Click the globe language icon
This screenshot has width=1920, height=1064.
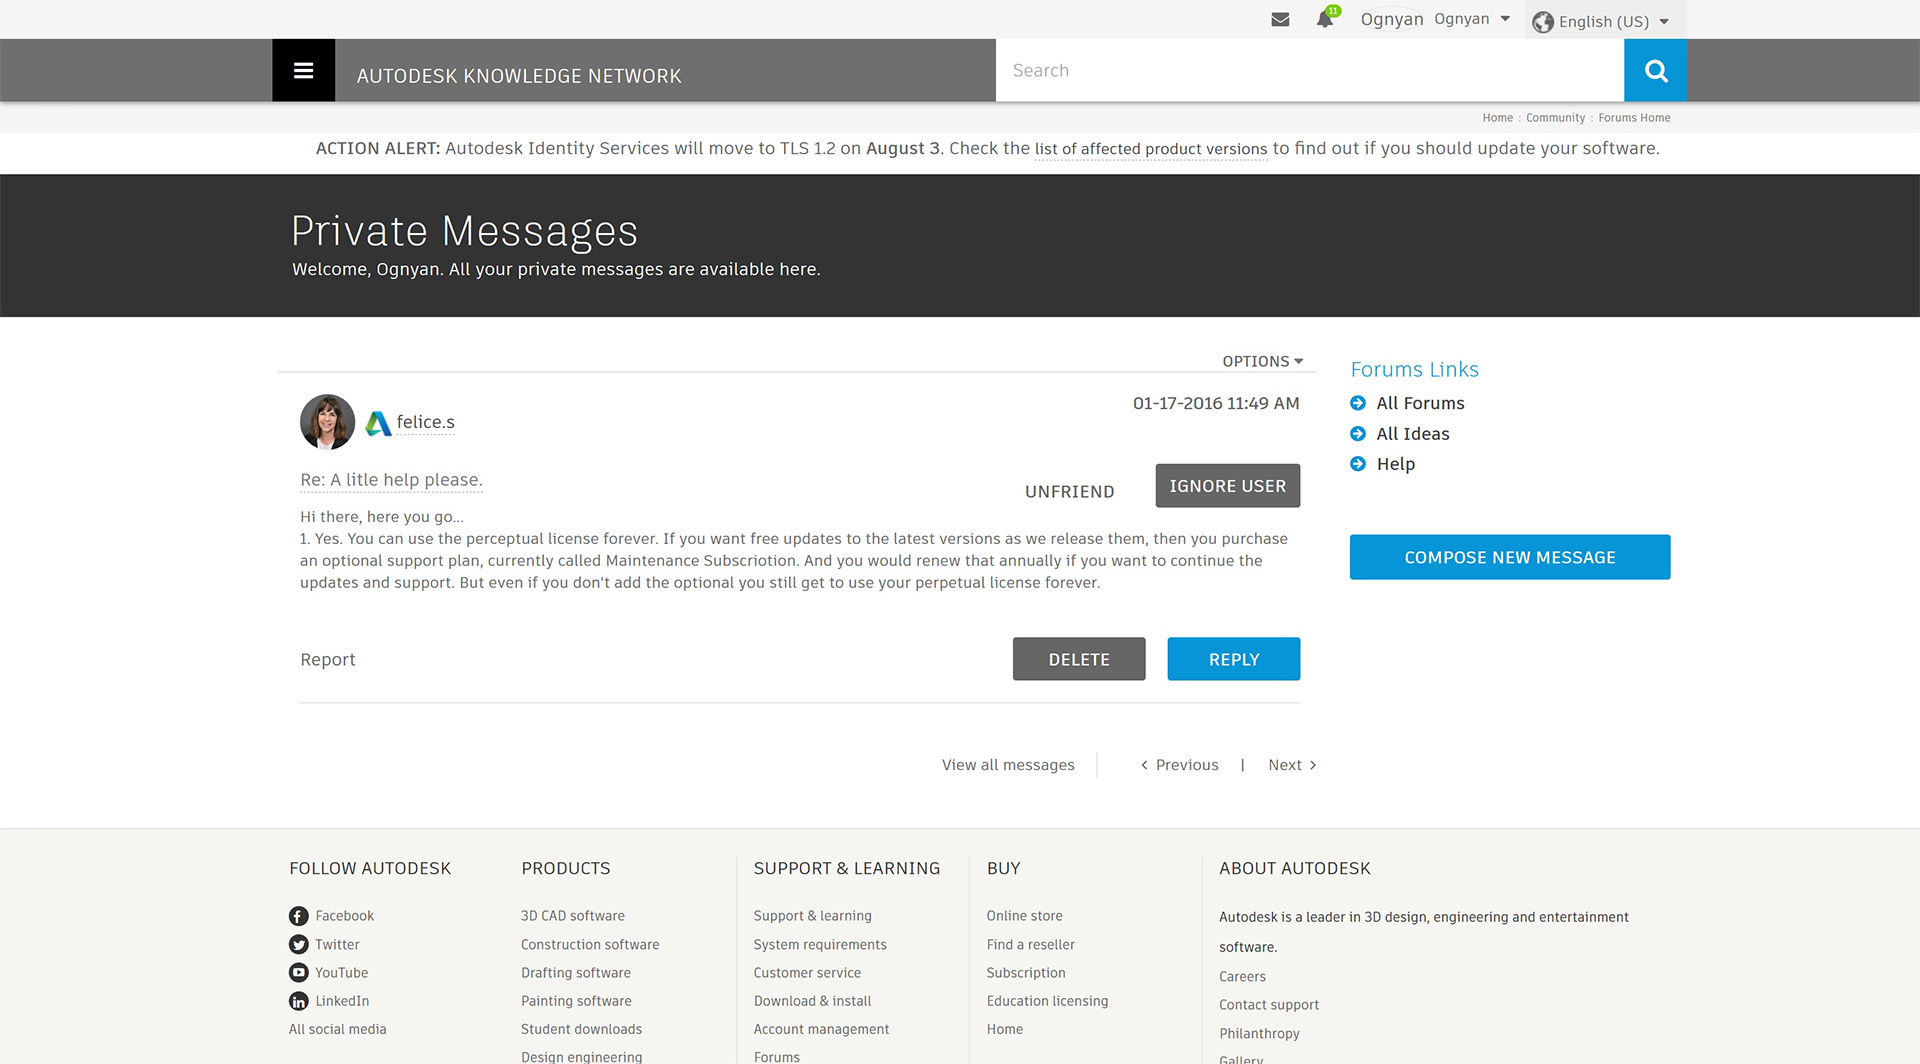click(x=1543, y=22)
